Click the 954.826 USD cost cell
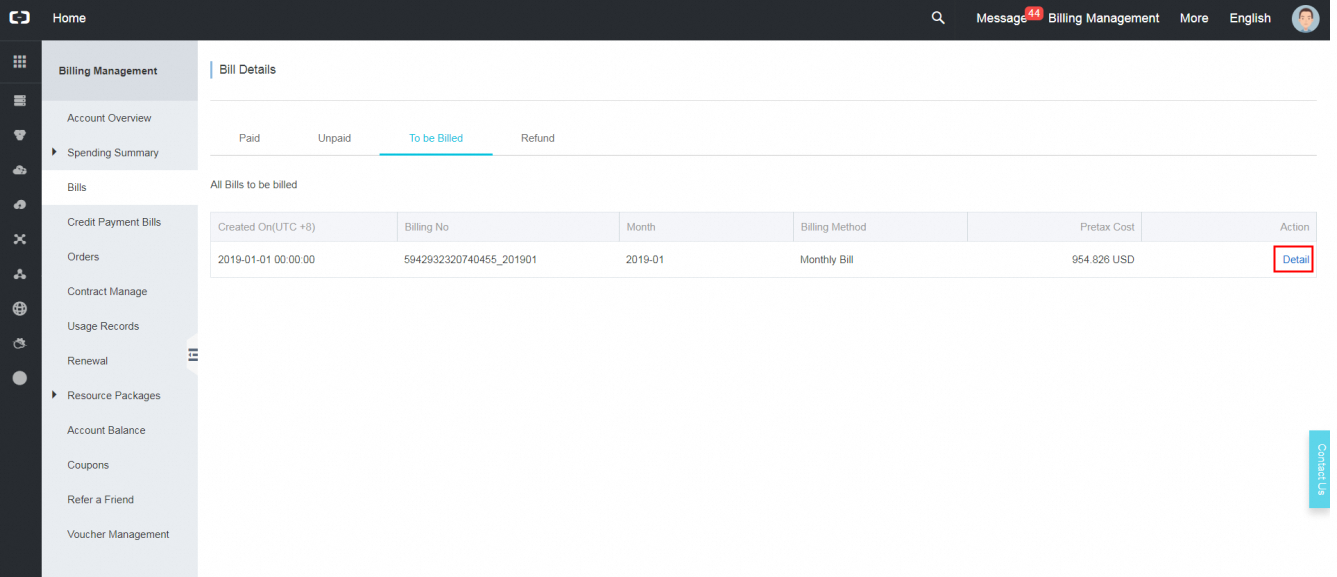The height and width of the screenshot is (577, 1337). pyautogui.click(x=1103, y=259)
